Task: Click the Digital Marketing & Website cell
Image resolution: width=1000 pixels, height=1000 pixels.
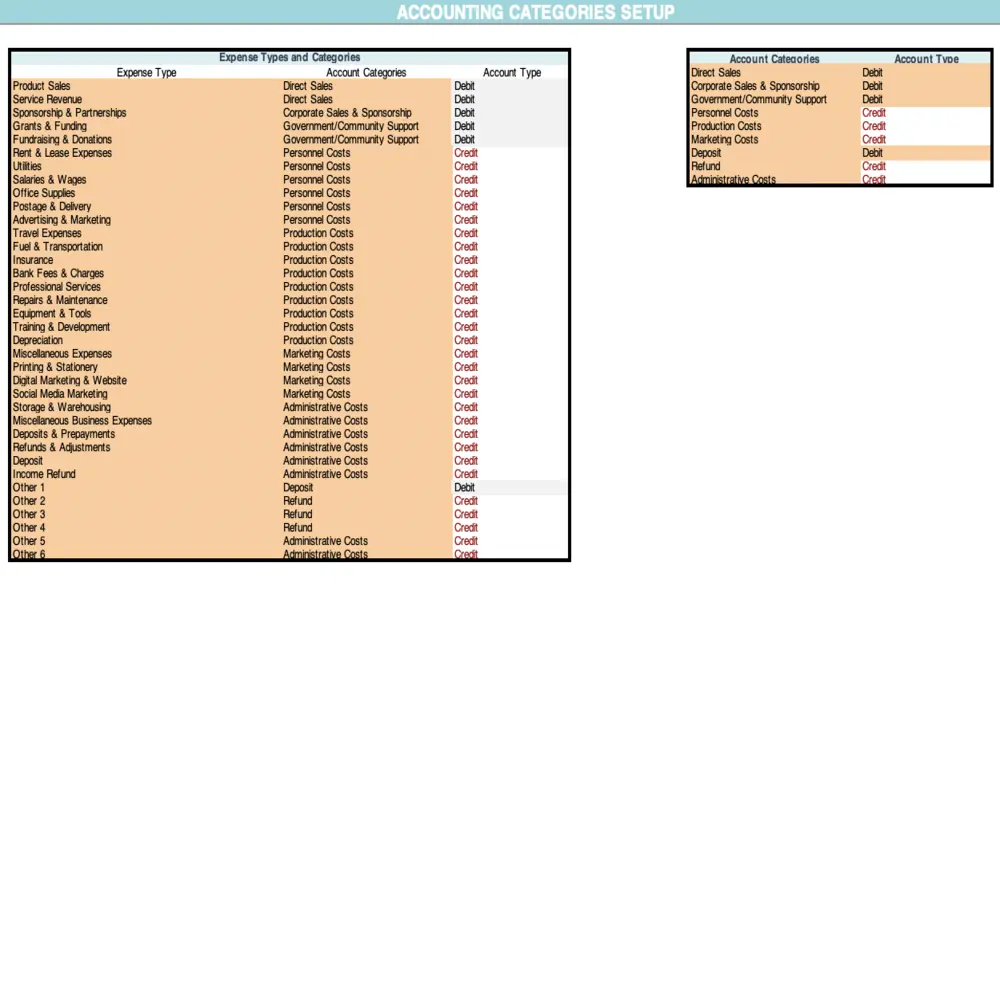Action: tap(69, 380)
